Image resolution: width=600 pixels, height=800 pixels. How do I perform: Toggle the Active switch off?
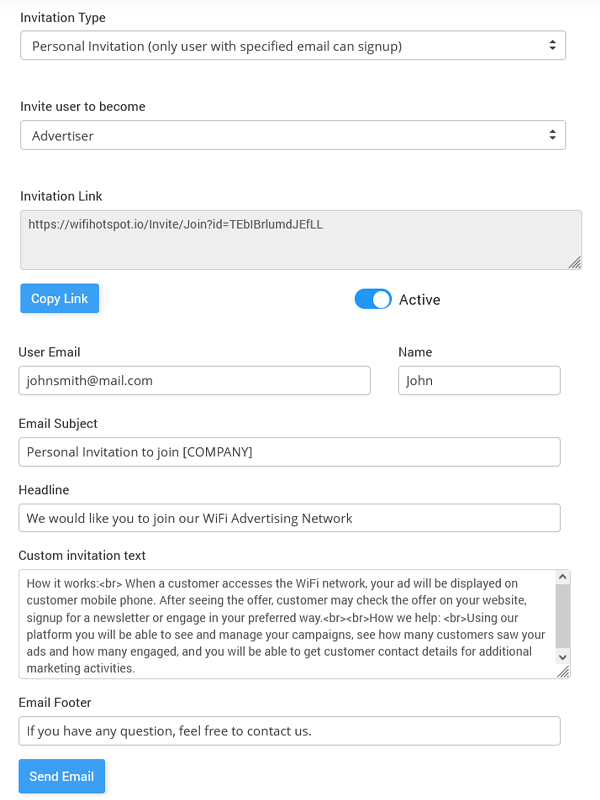click(373, 299)
